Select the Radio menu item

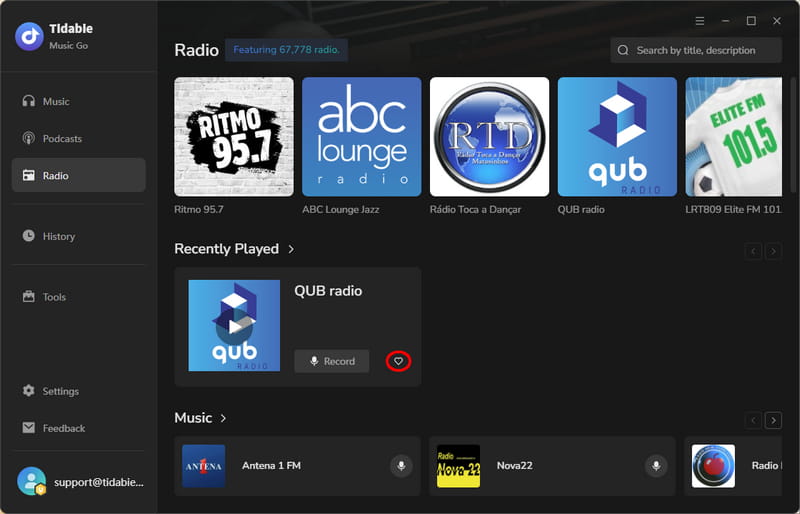tap(79, 175)
